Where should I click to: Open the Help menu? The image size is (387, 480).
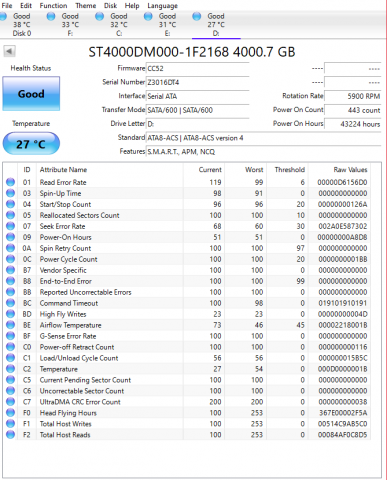click(x=132, y=6)
